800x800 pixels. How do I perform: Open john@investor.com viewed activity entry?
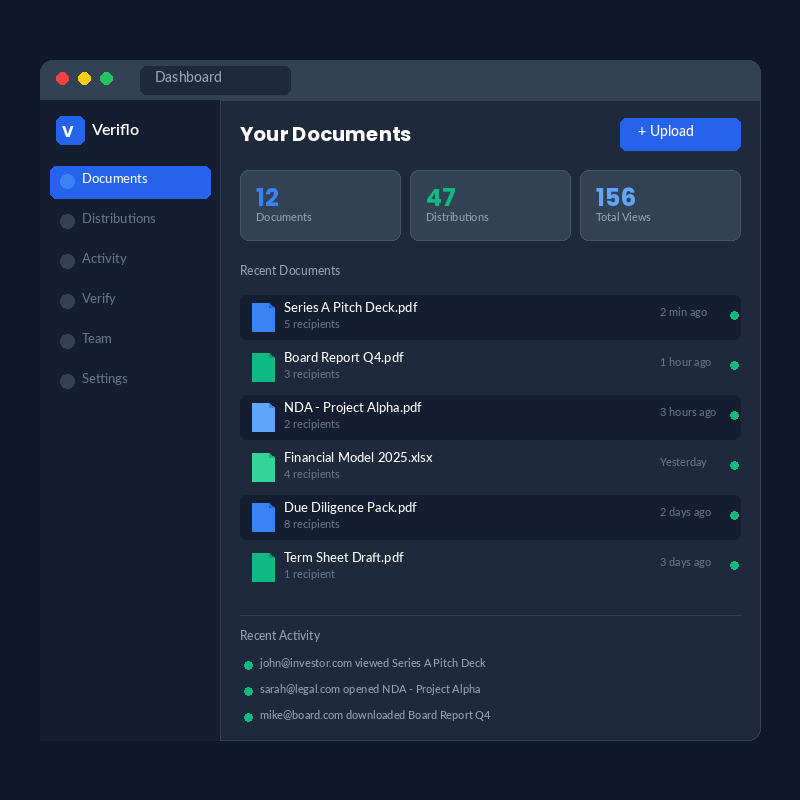[x=372, y=663]
